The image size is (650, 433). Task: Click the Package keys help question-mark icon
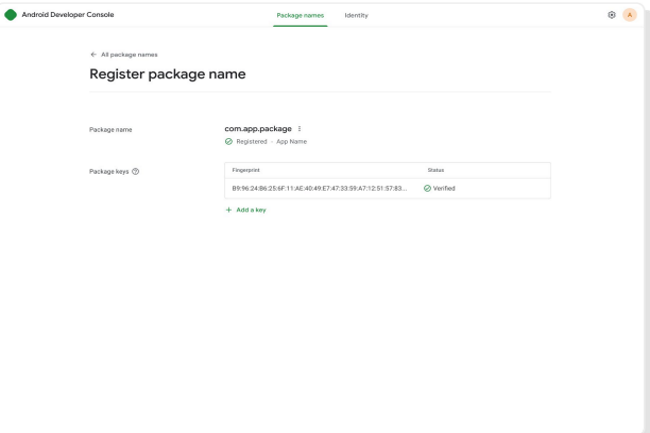click(135, 171)
